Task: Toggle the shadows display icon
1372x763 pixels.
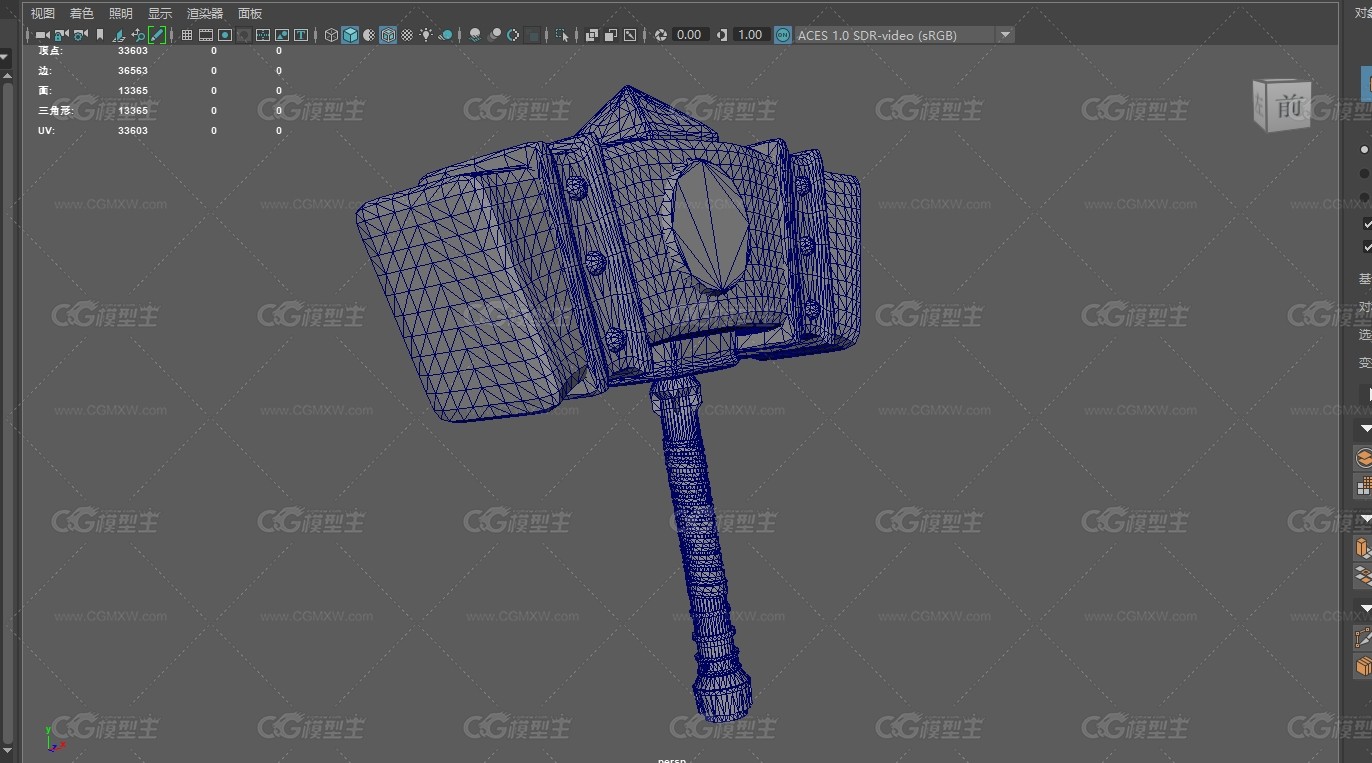Action: click(x=445, y=35)
